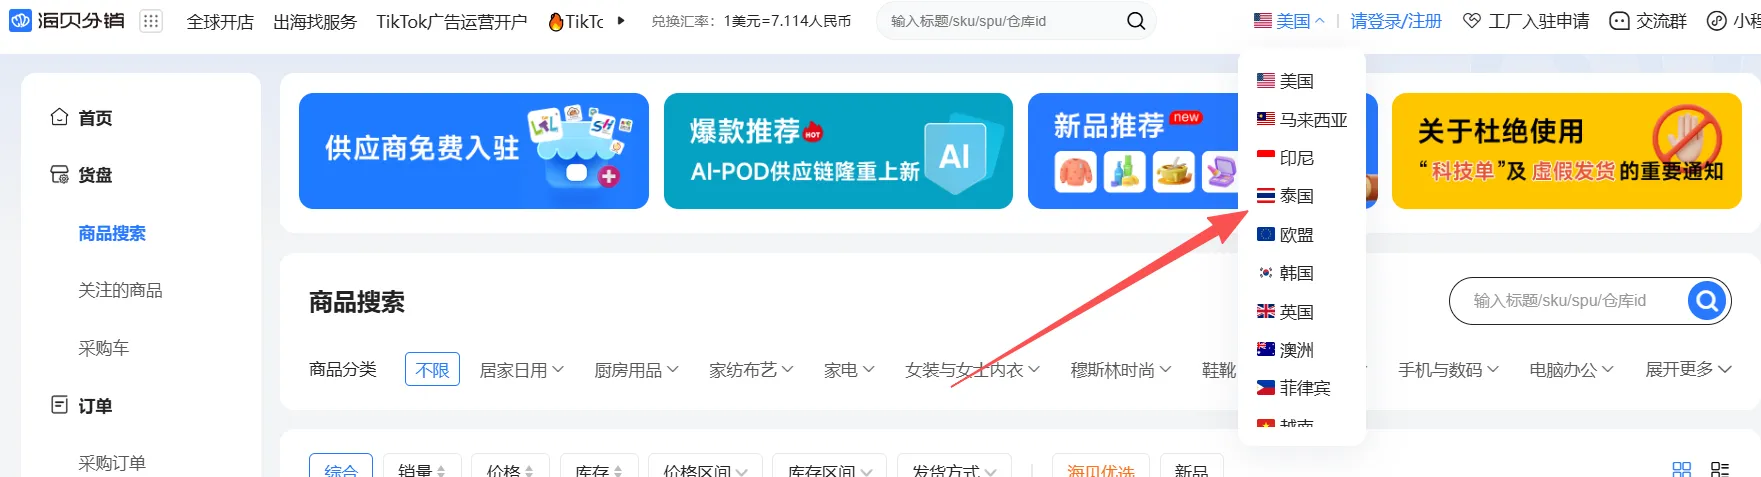Click the sweater thumbnail in 新品推荐 banner

coord(1076,172)
